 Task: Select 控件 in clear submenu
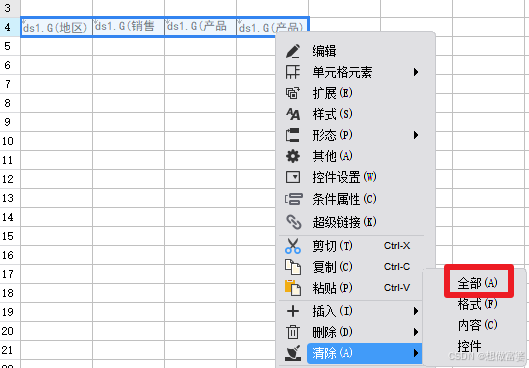(469, 346)
